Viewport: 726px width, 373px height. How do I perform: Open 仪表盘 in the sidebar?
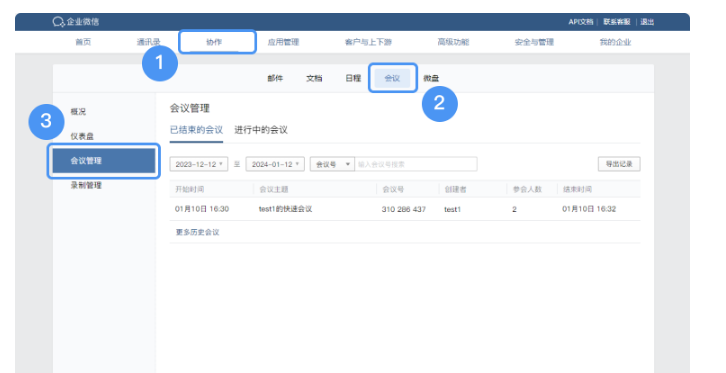(82, 136)
